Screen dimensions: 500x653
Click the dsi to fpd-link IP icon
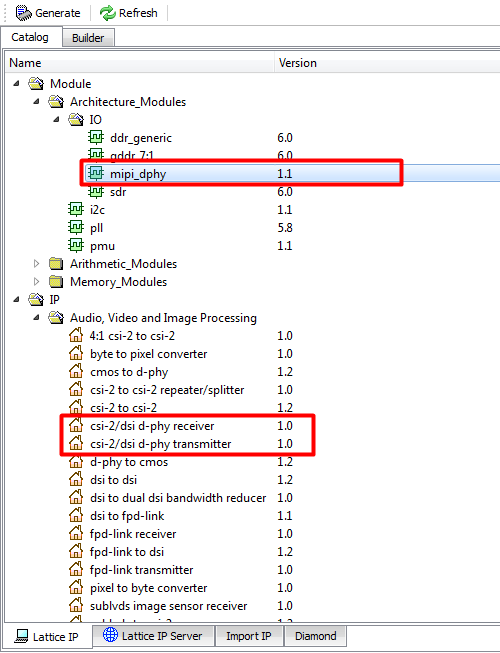(76, 515)
